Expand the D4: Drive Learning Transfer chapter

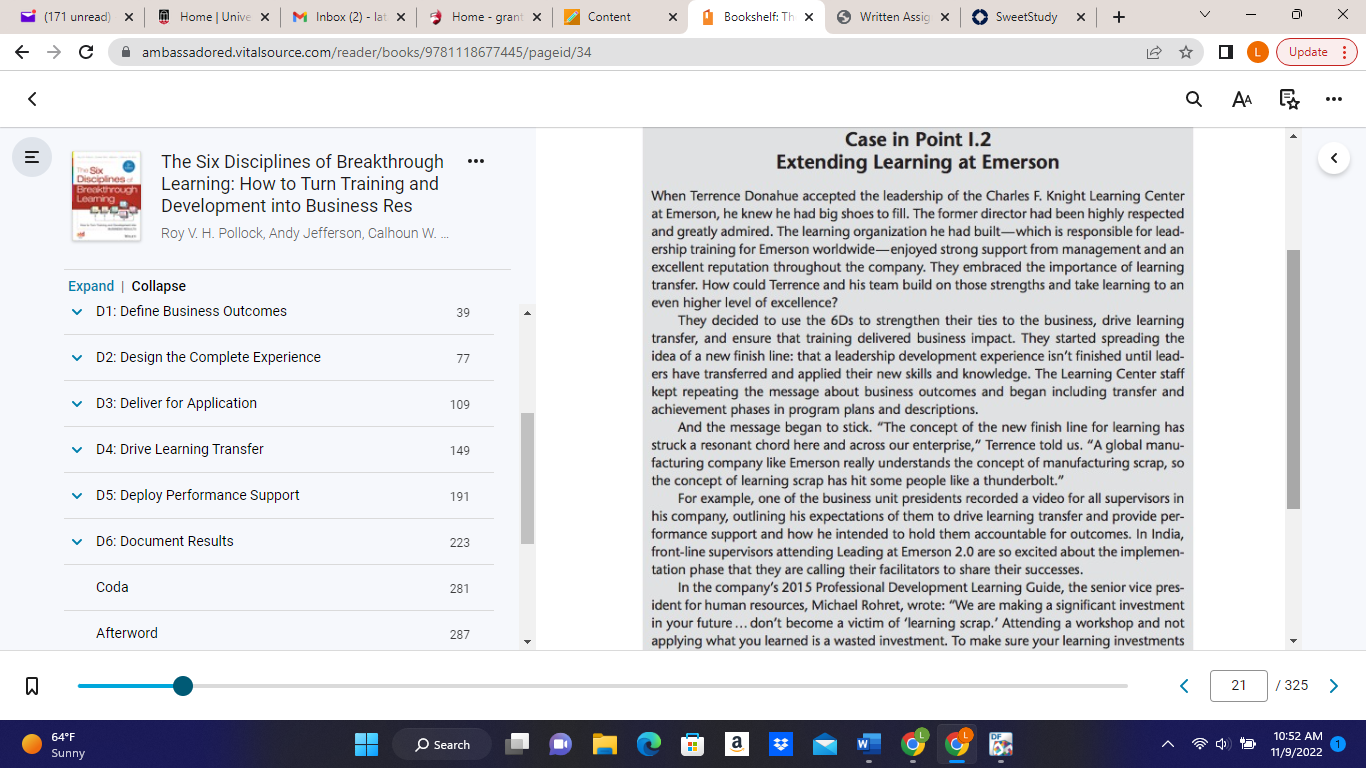click(77, 450)
